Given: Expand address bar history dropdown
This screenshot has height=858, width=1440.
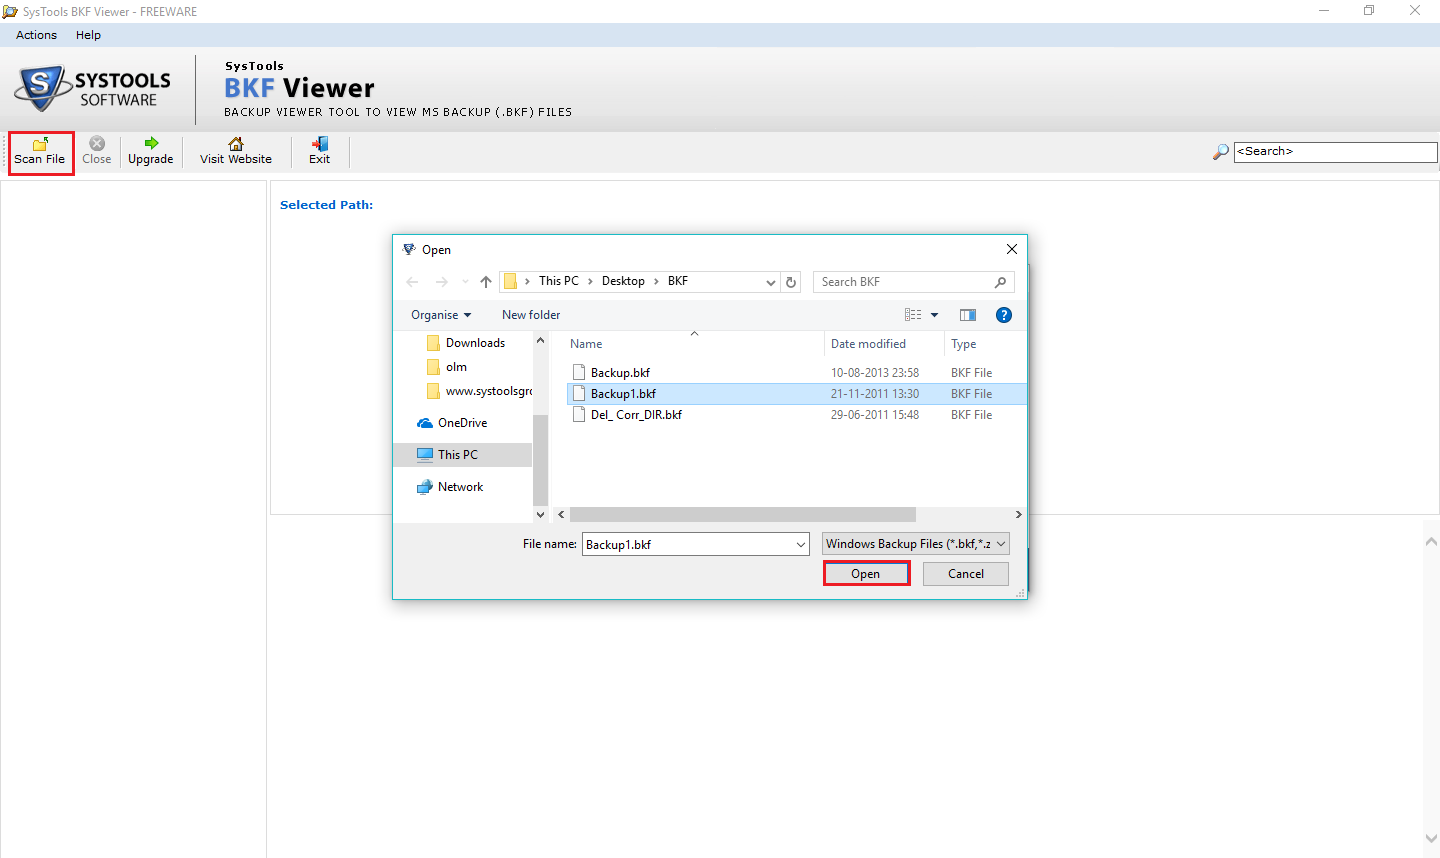Looking at the screenshot, I should tap(771, 282).
